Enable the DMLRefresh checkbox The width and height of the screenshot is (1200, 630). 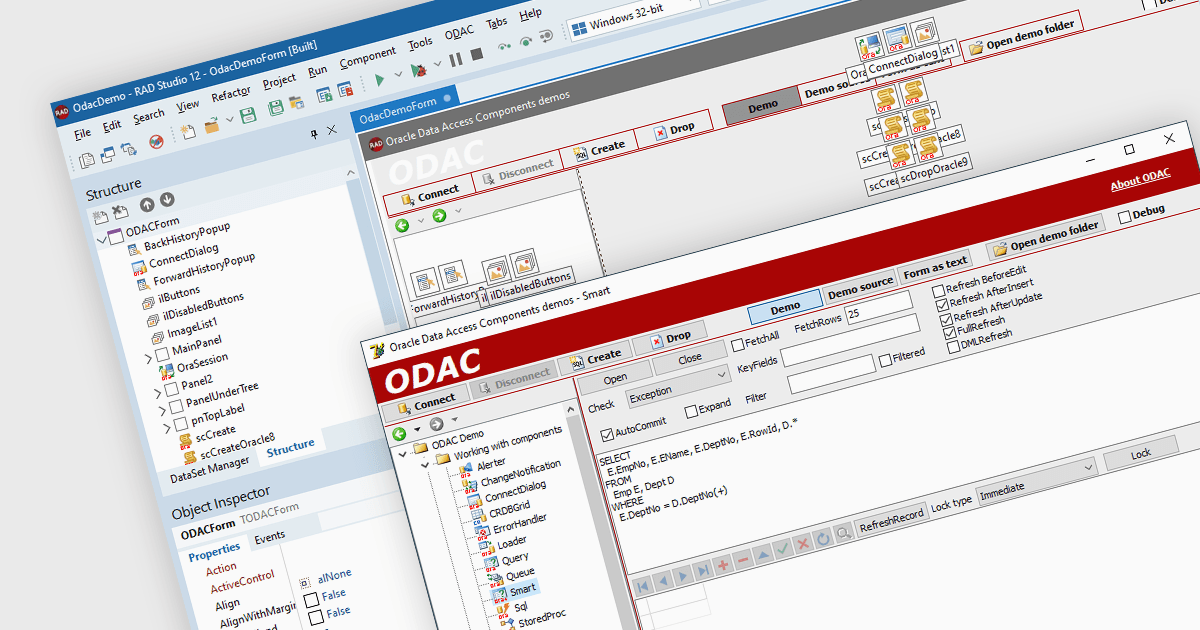tap(953, 347)
